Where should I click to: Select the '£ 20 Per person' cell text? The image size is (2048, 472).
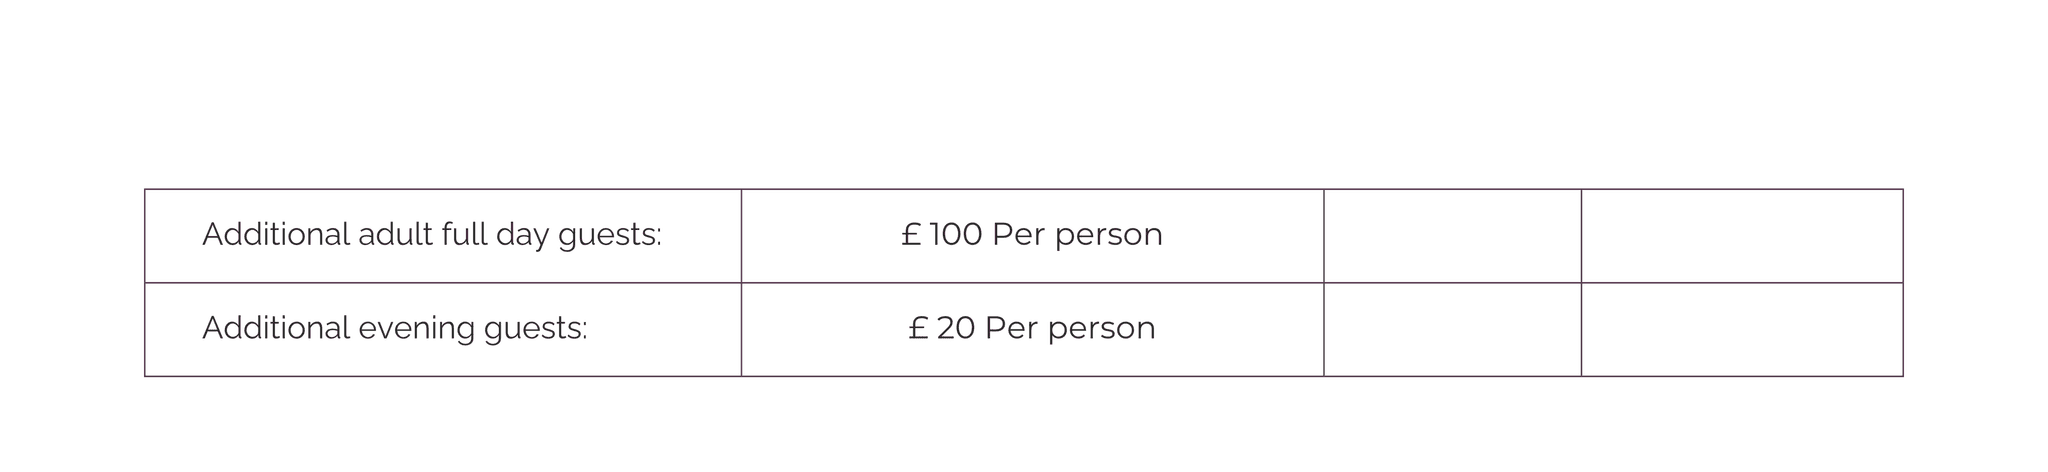(1032, 329)
